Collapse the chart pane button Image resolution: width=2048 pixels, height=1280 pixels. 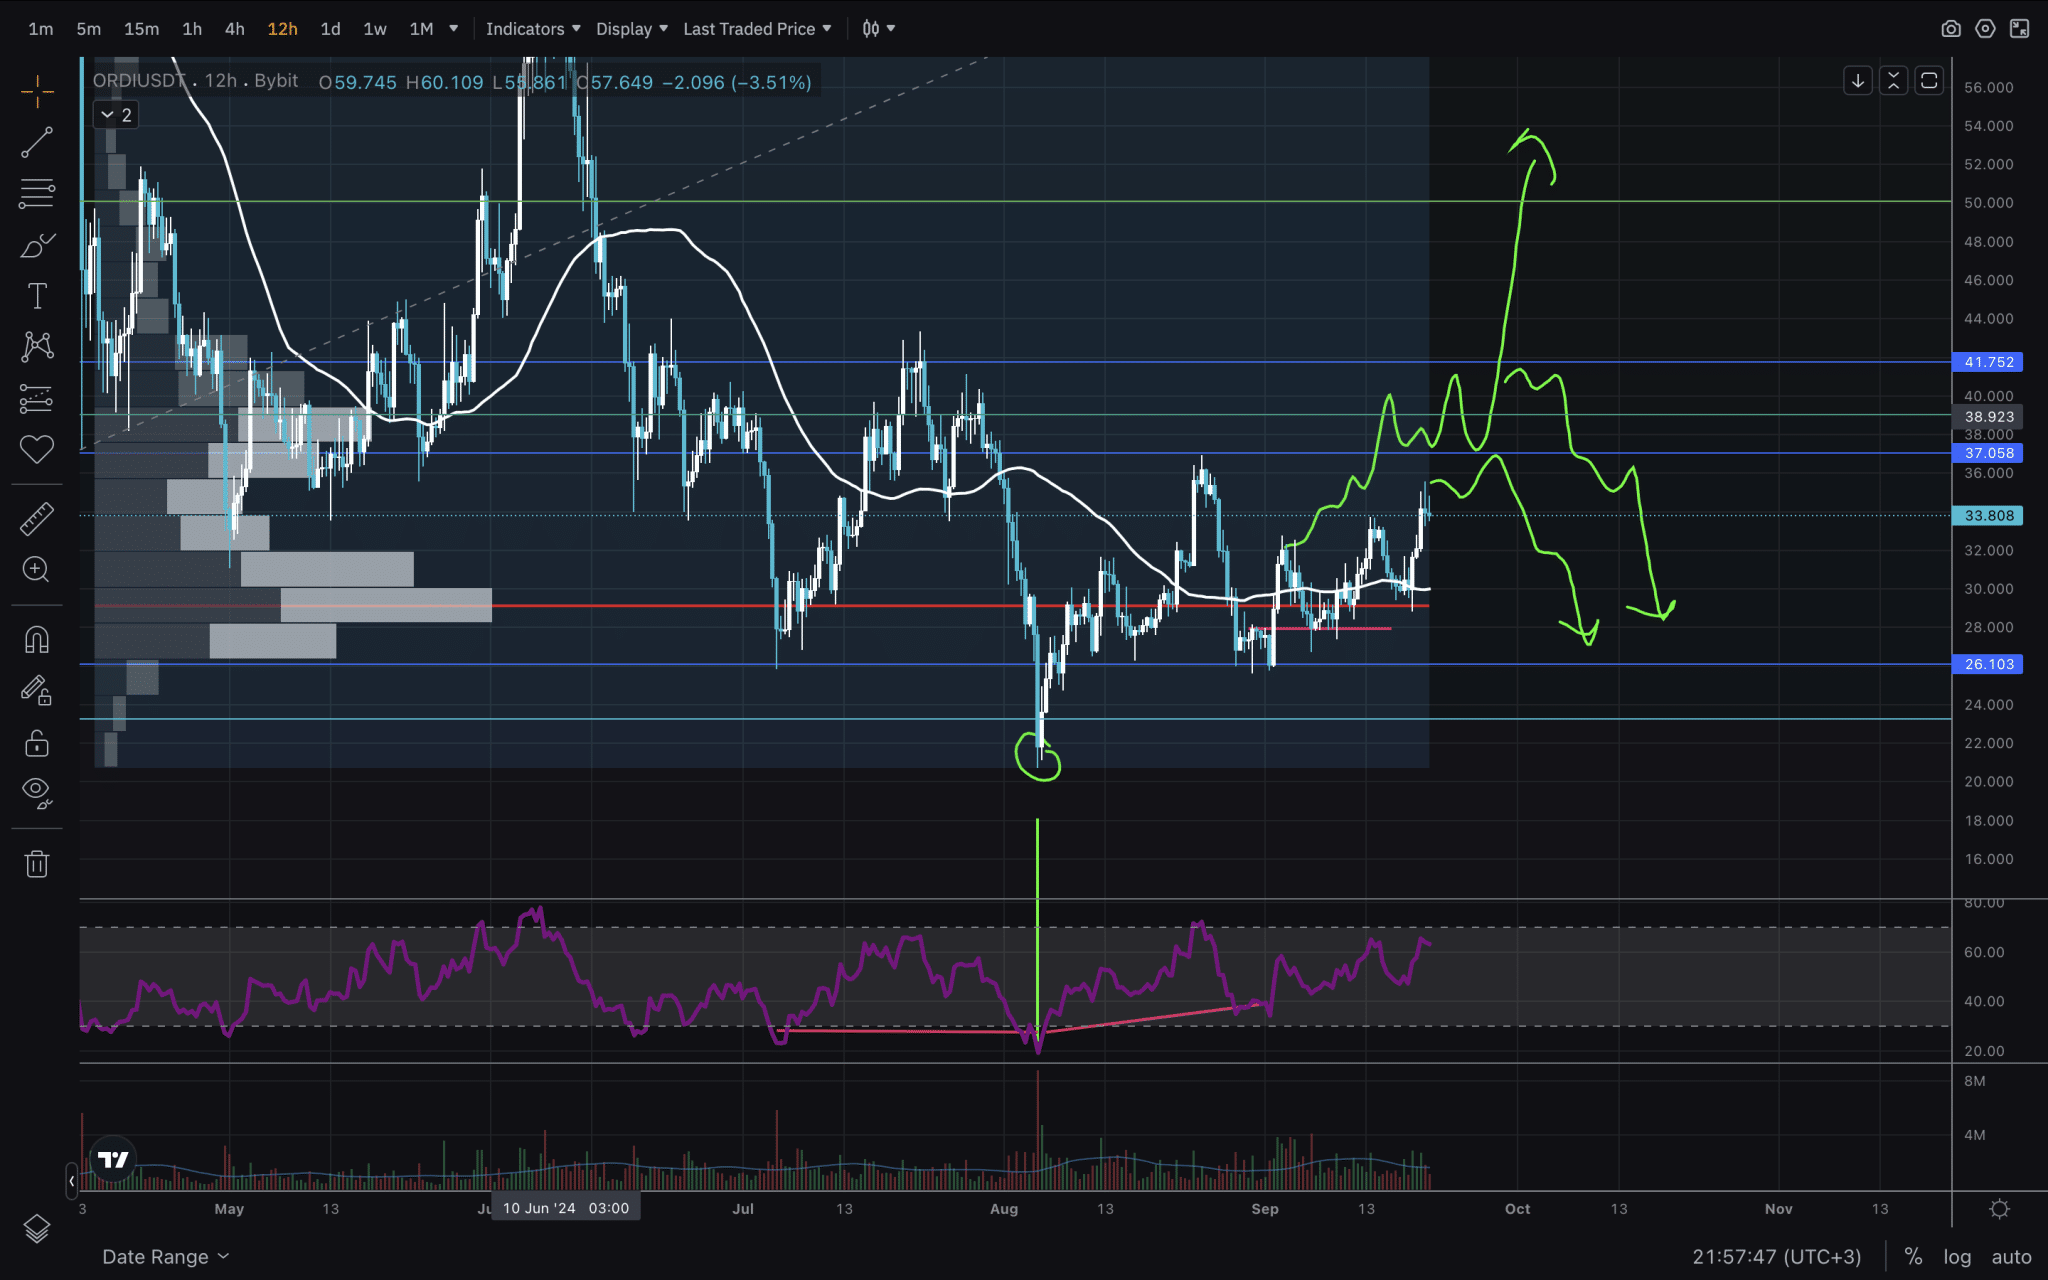[x=1894, y=81]
